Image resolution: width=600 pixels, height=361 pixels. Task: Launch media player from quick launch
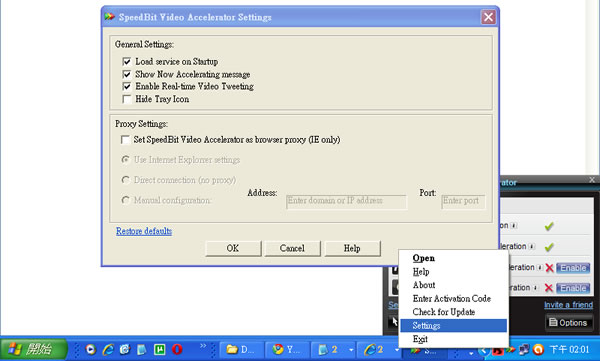tap(91, 349)
